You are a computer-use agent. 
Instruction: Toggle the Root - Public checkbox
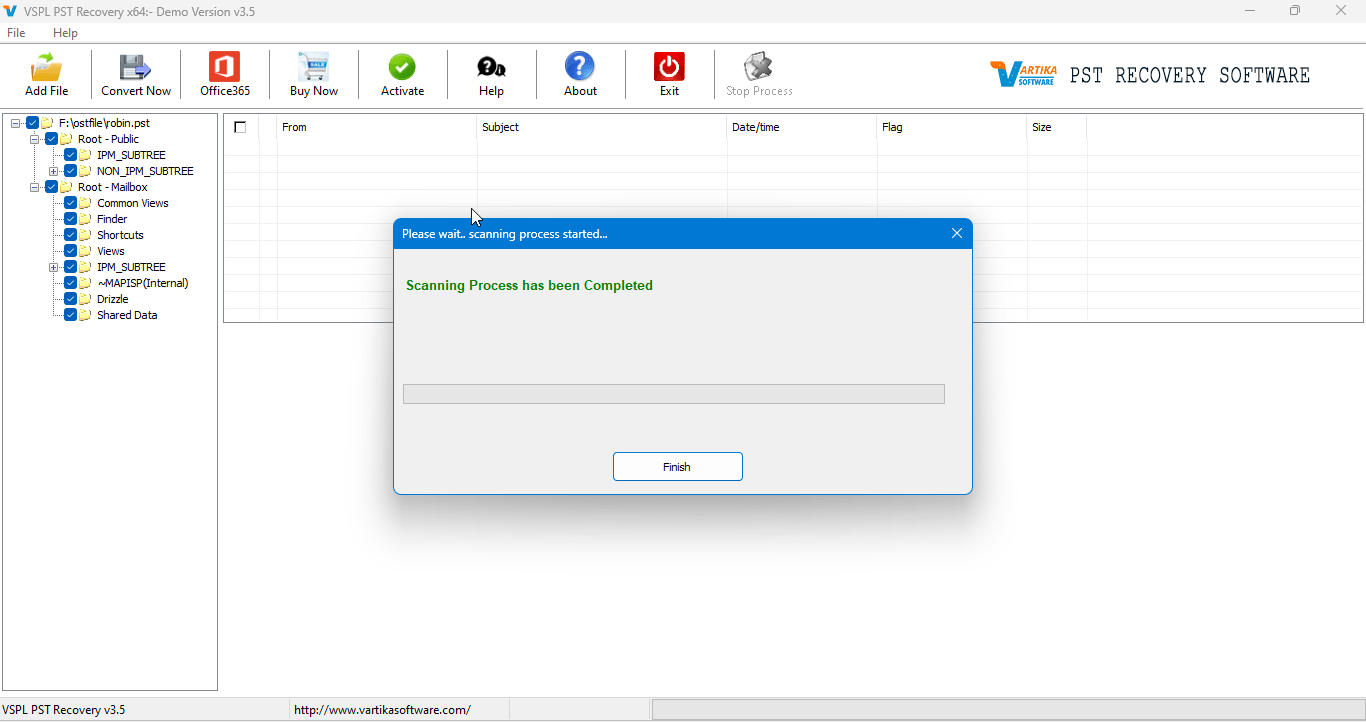click(51, 139)
